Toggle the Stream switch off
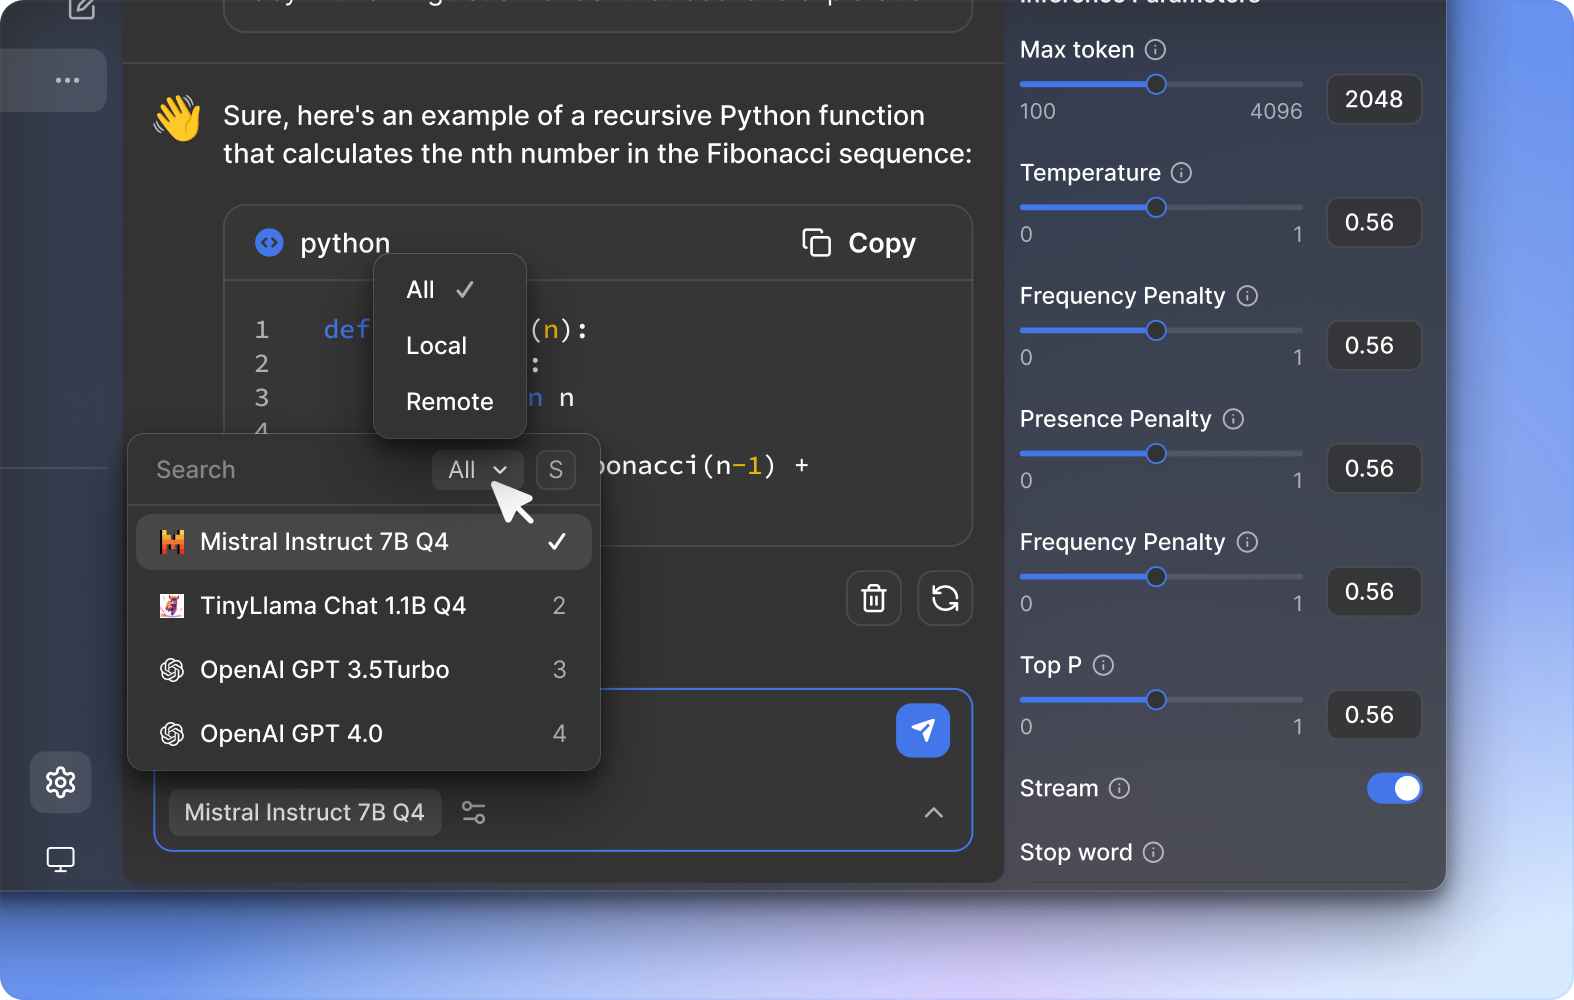The width and height of the screenshot is (1574, 1000). pos(1394,788)
